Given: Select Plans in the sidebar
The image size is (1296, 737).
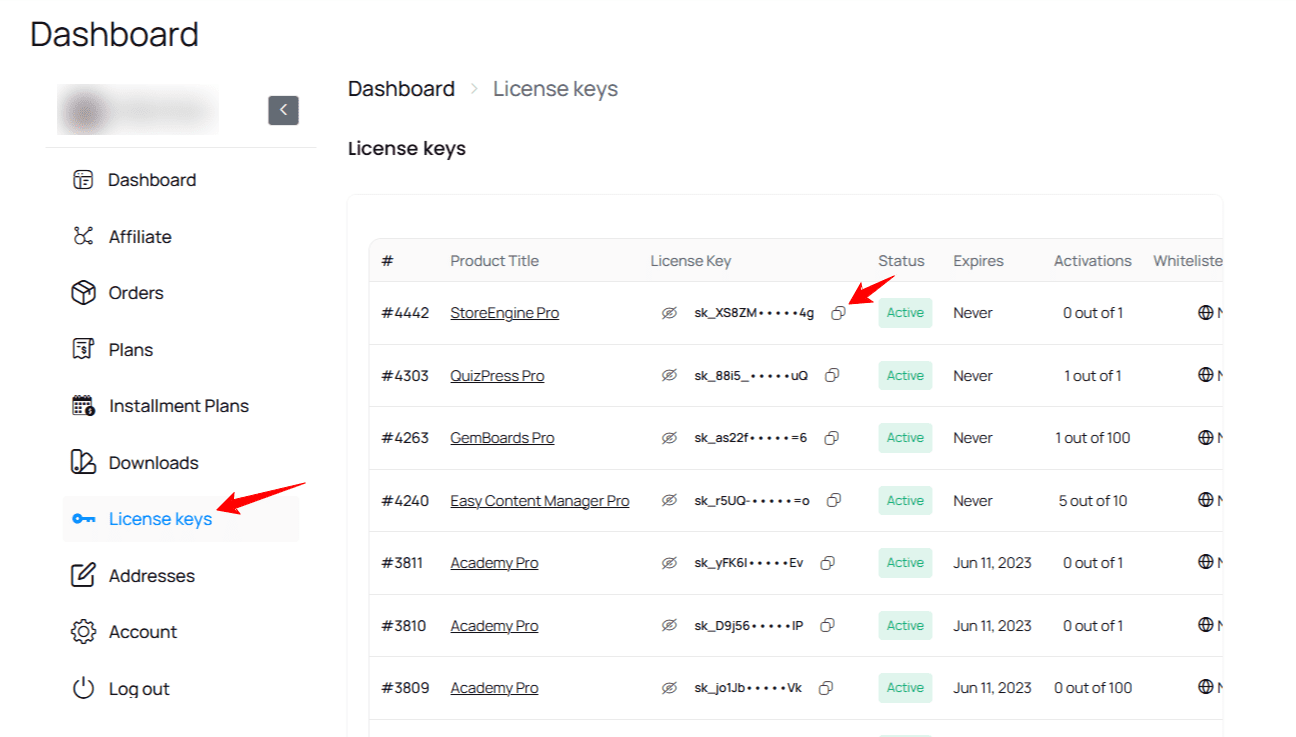Looking at the screenshot, I should 131,350.
